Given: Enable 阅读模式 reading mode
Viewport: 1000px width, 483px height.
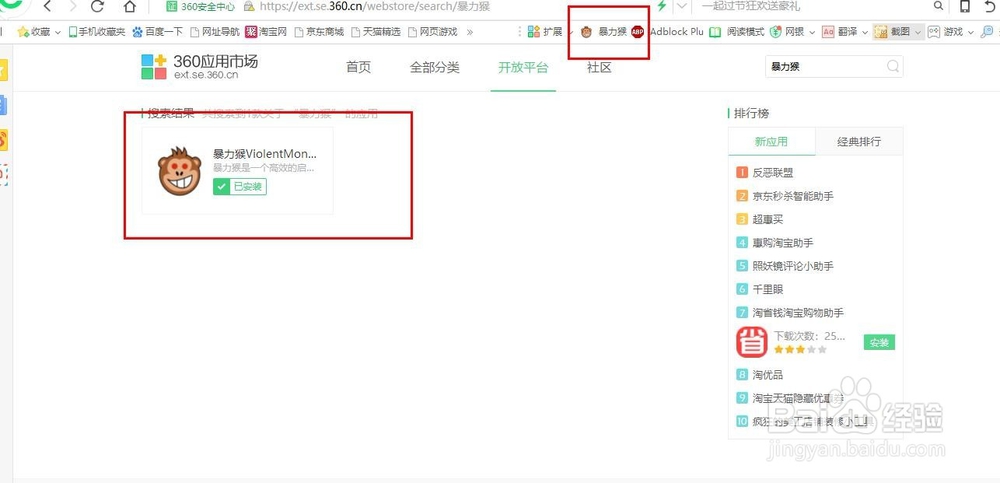Looking at the screenshot, I should 737,32.
